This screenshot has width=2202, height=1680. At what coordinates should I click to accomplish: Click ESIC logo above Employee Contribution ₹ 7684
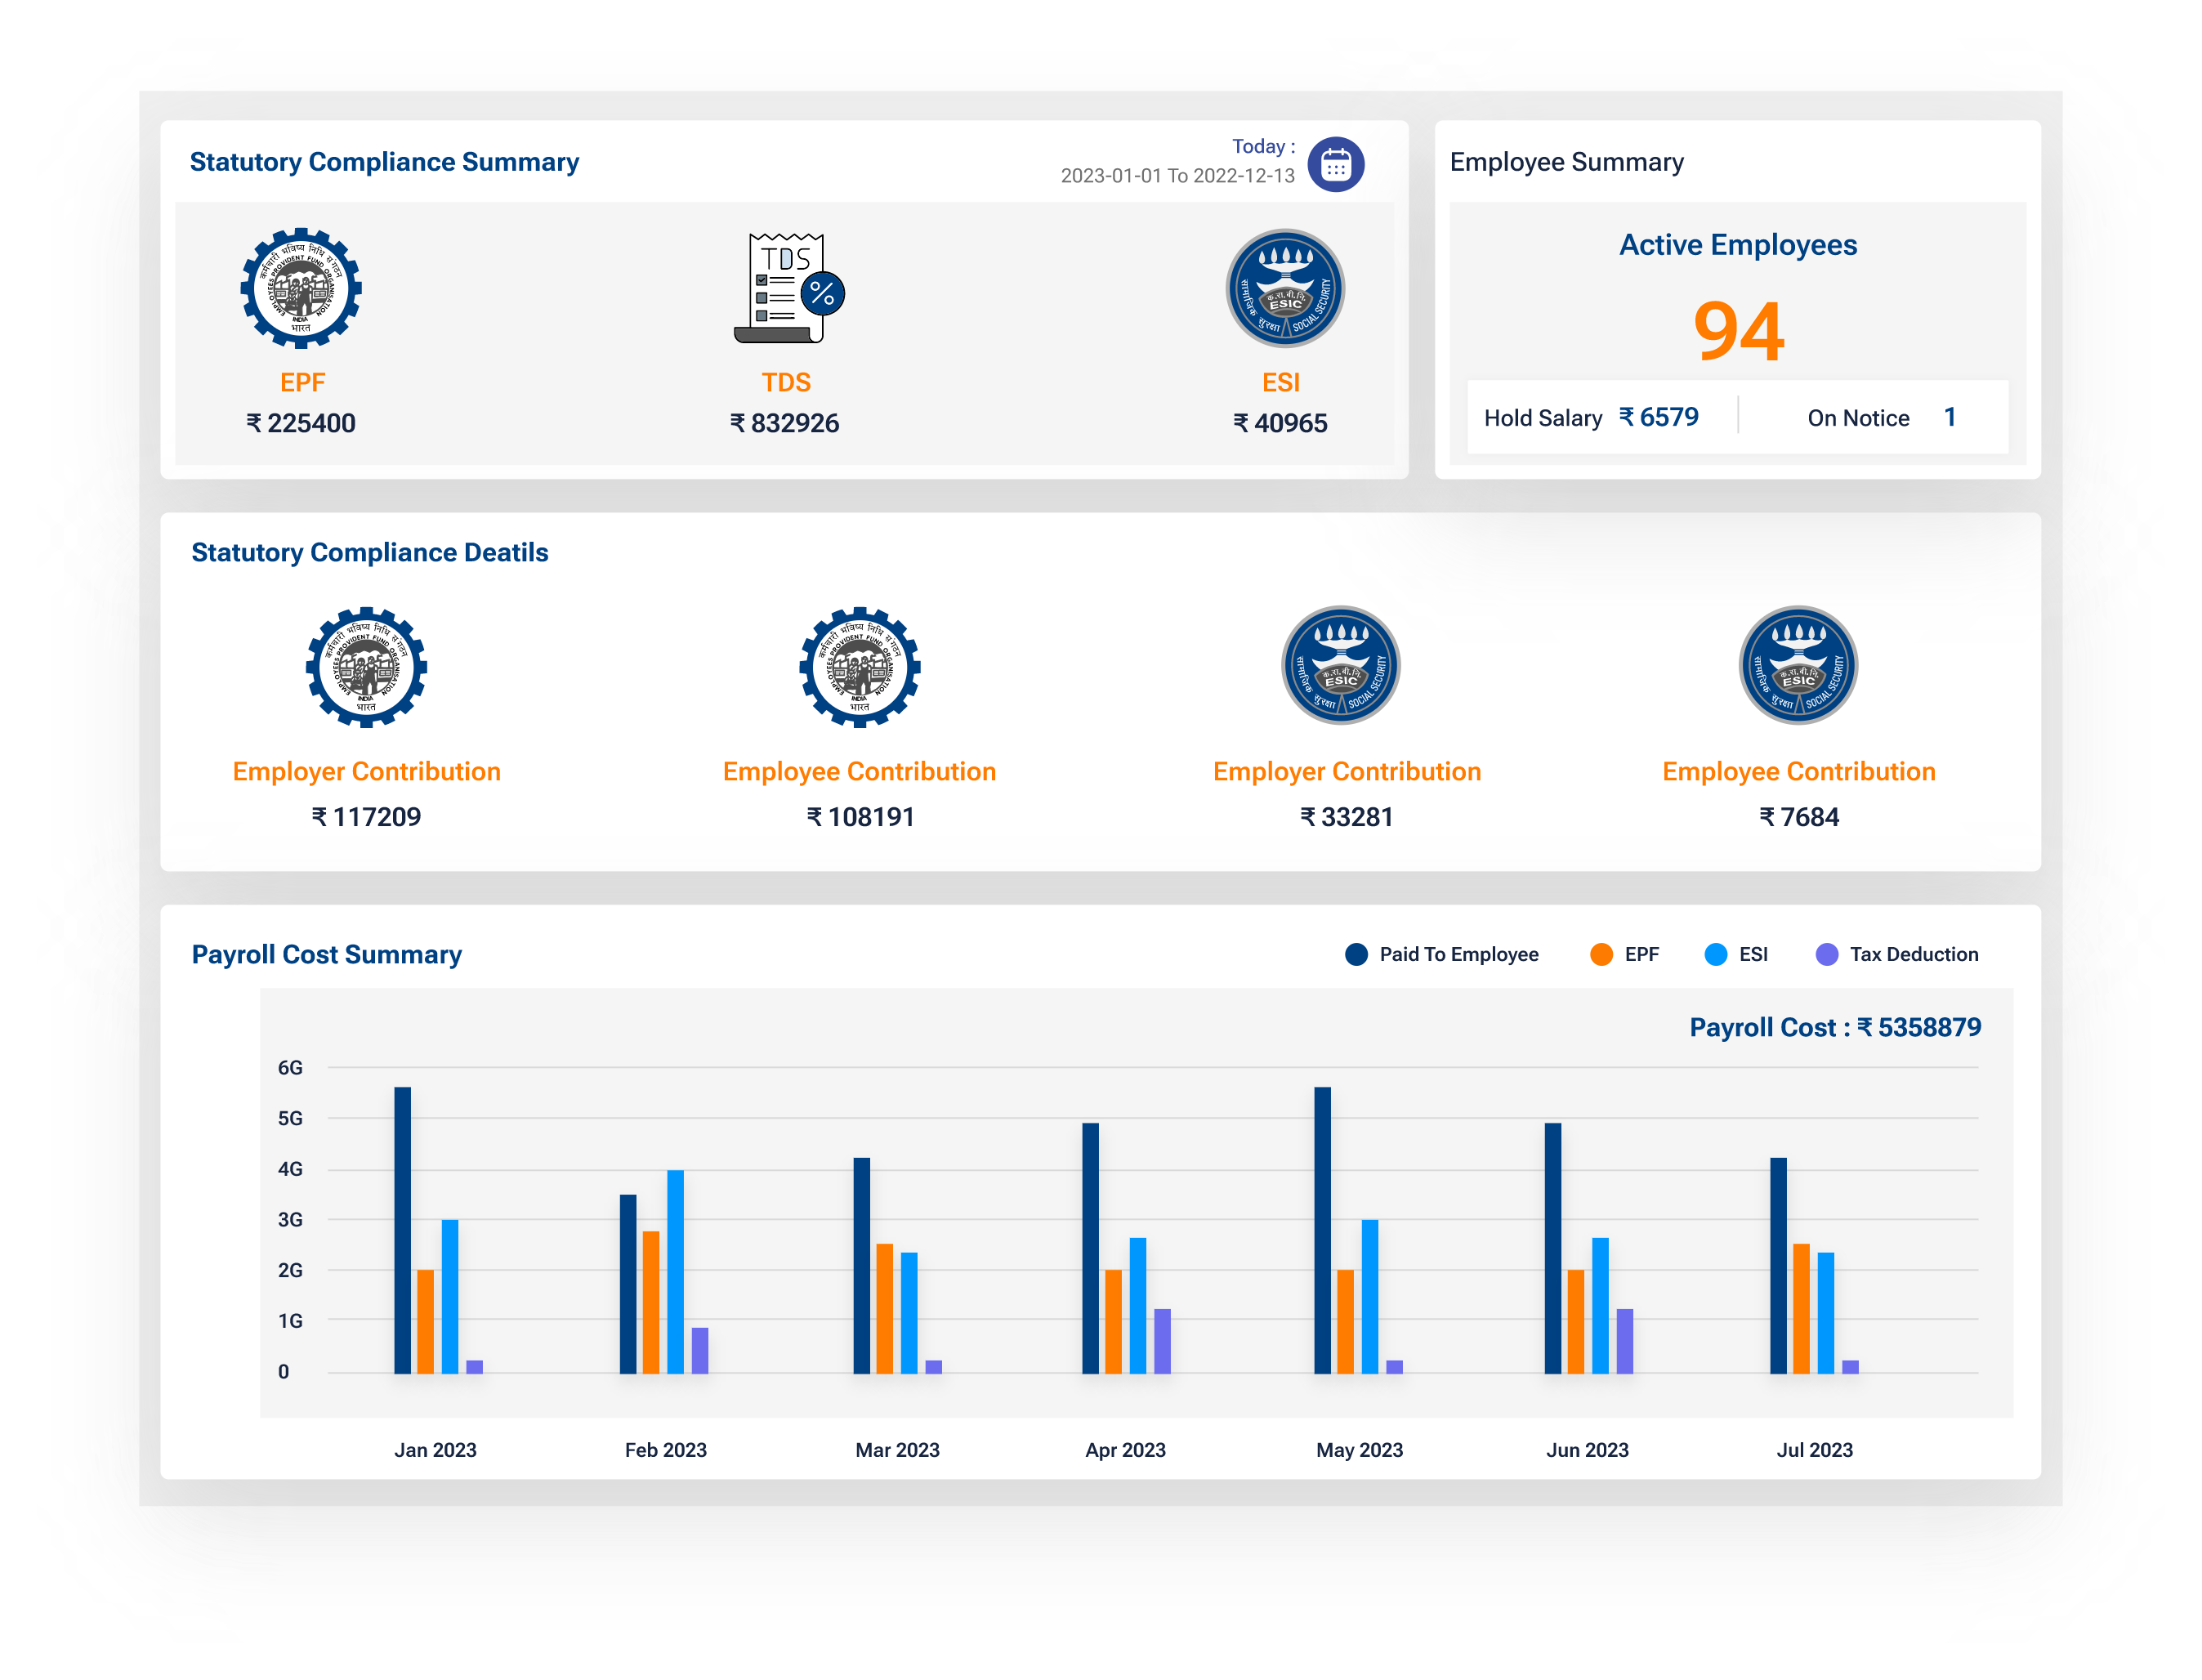1797,665
